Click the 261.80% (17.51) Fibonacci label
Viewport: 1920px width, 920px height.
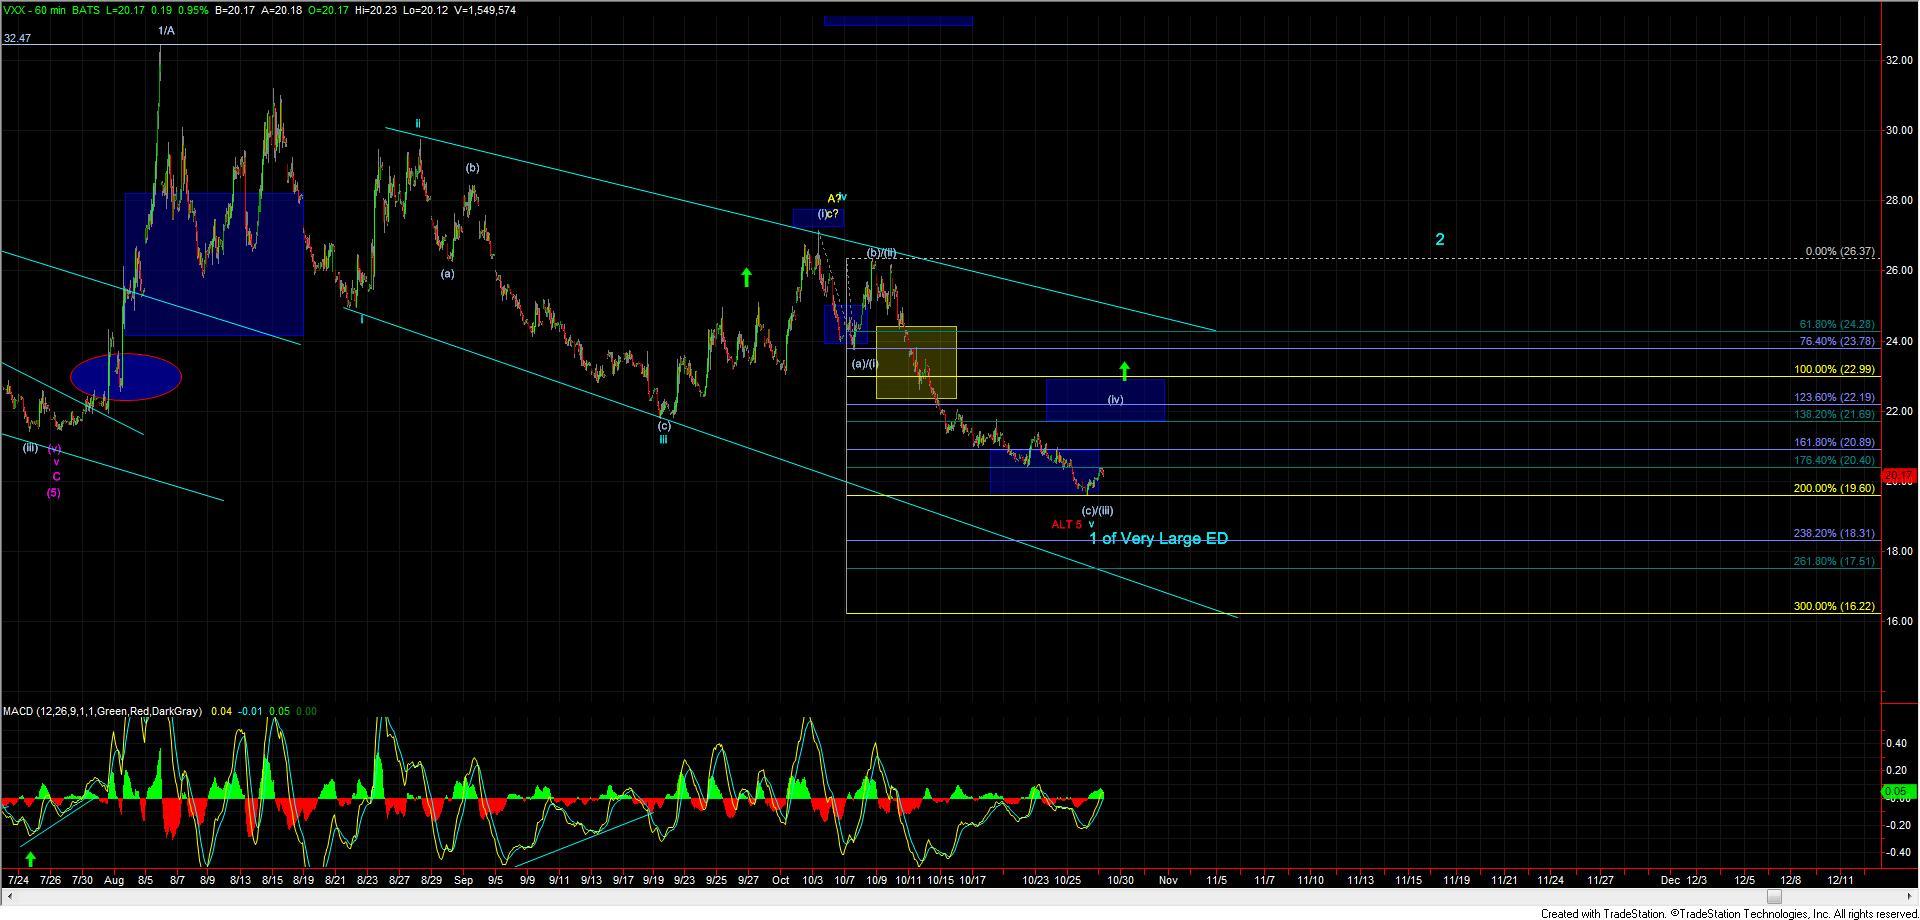click(x=1834, y=562)
